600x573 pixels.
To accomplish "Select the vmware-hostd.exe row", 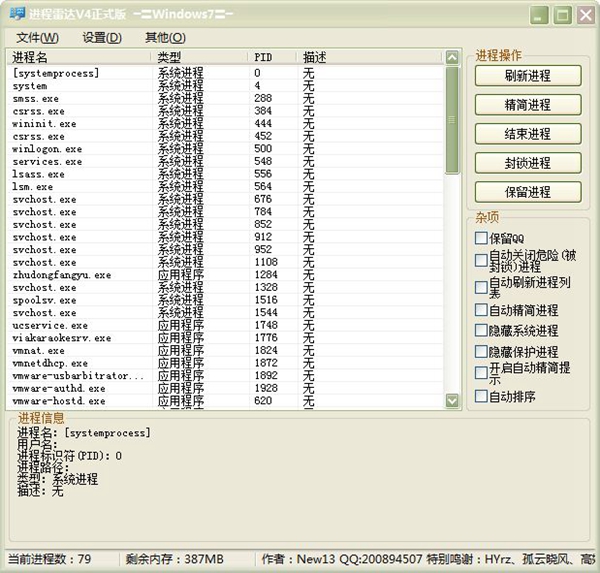I will pyautogui.click(x=225, y=402).
